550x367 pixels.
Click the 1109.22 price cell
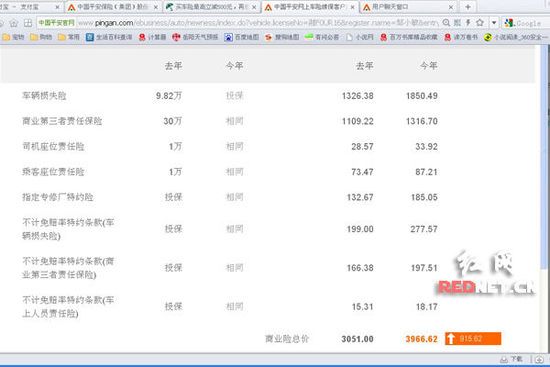tap(358, 121)
